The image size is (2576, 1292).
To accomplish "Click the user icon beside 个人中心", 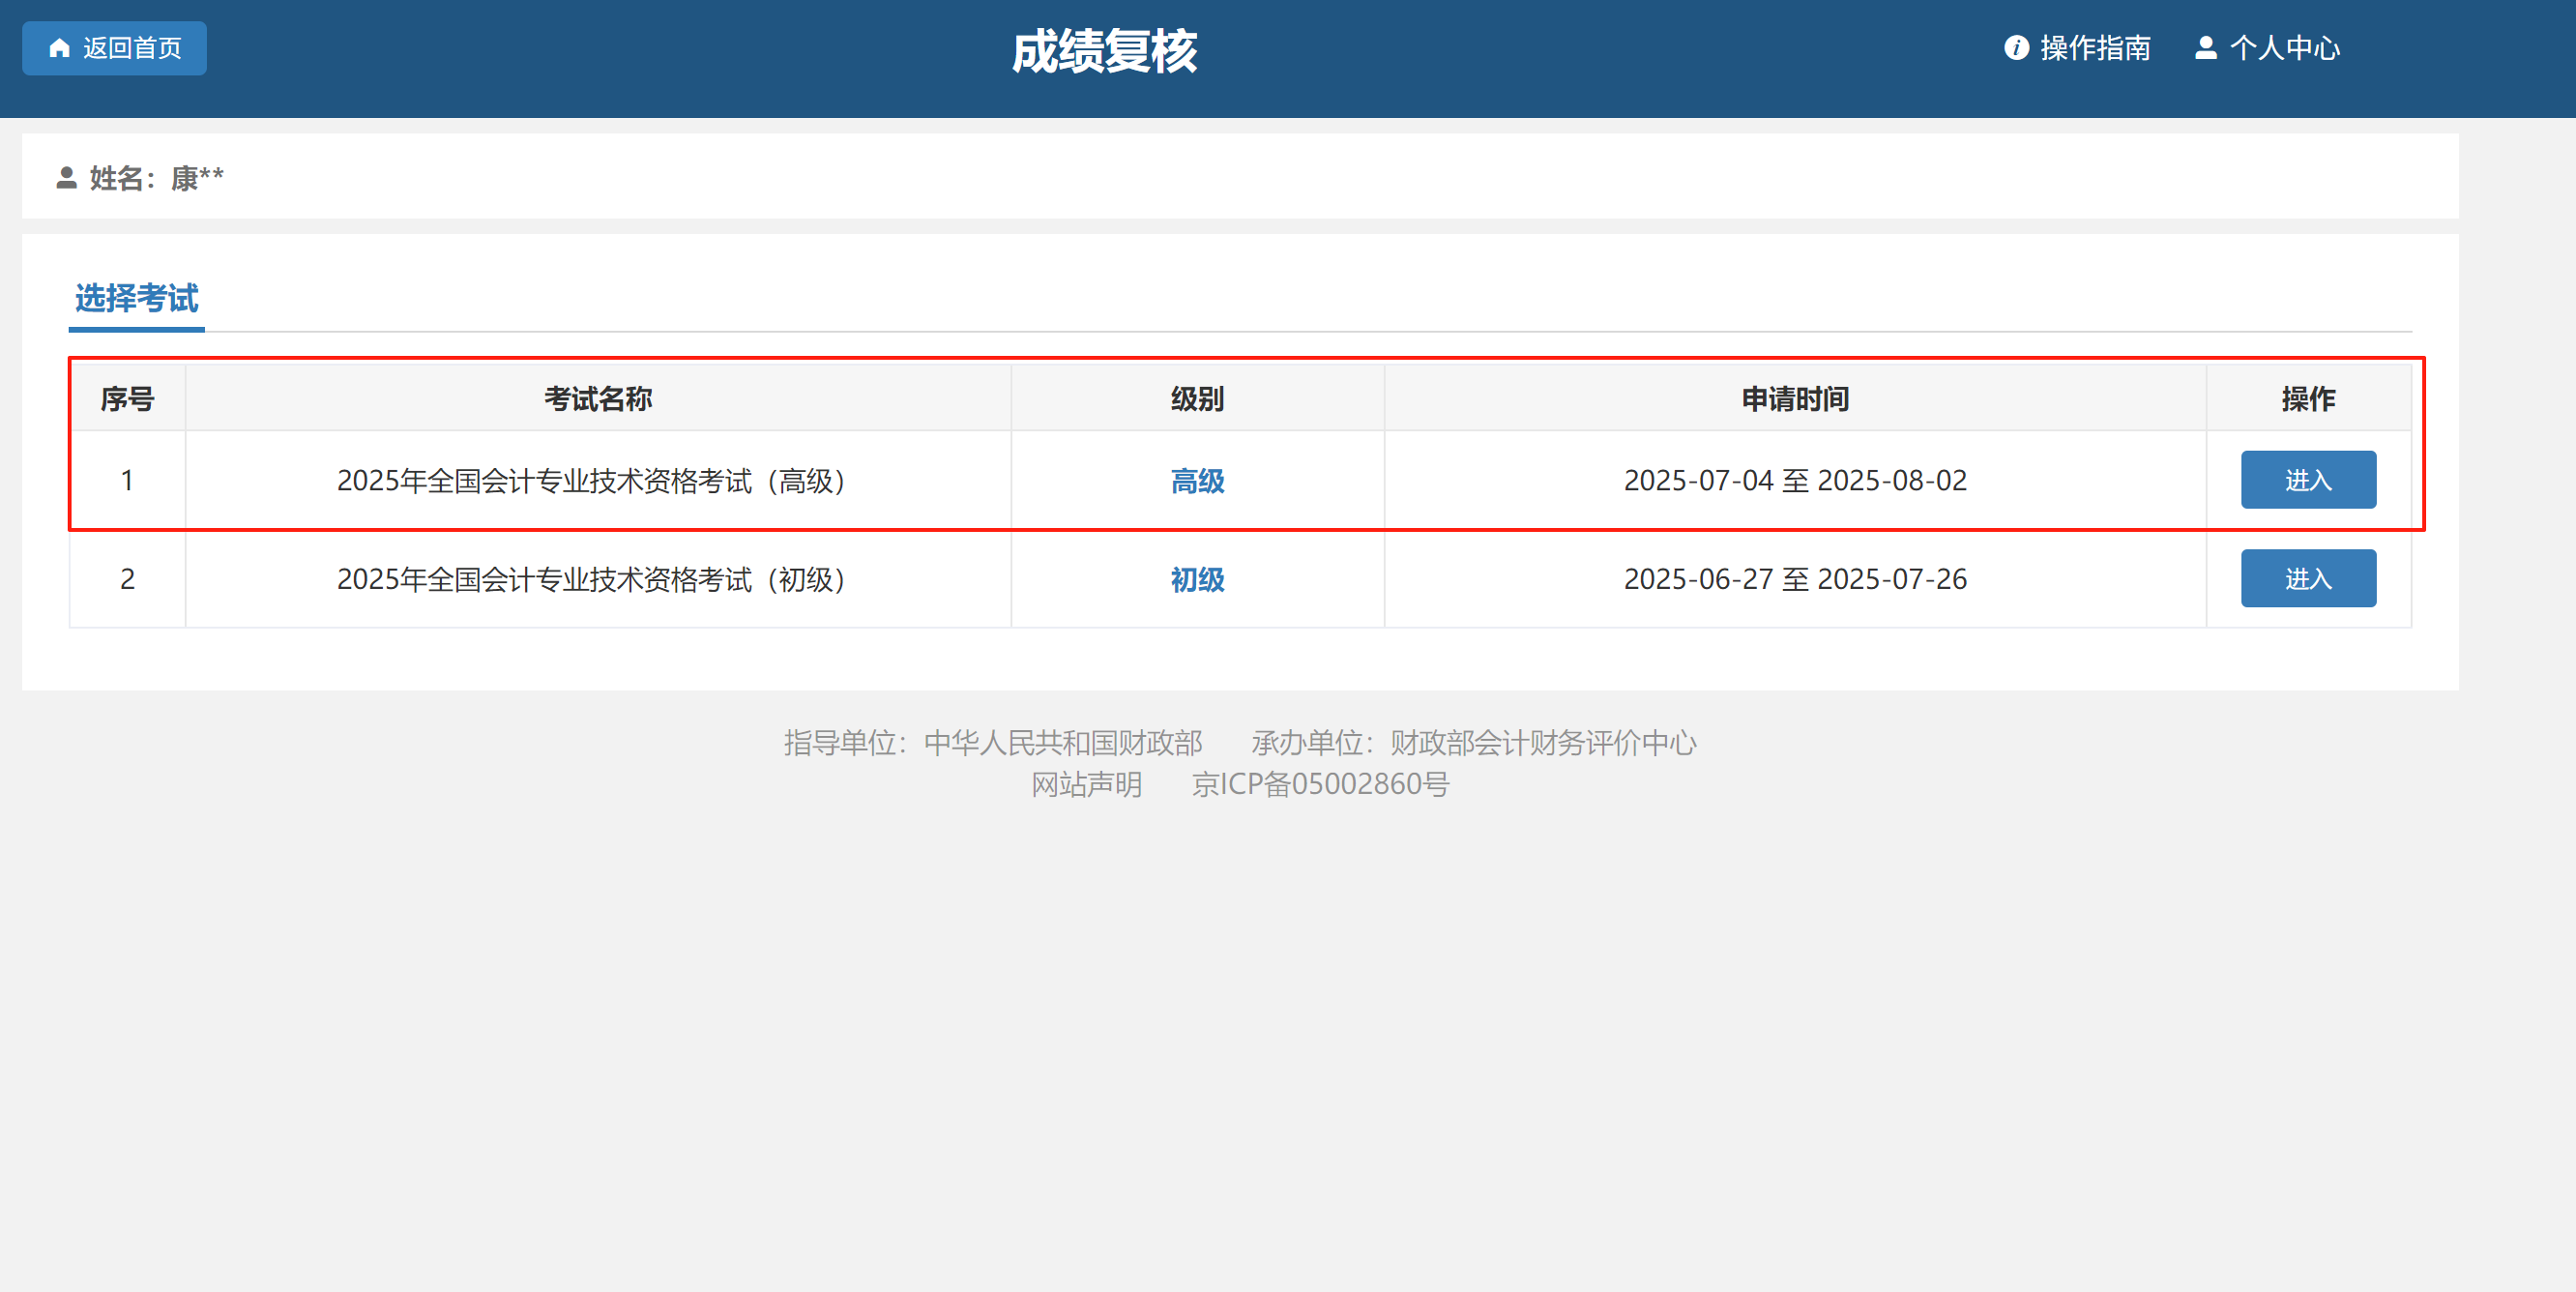I will [x=2205, y=48].
